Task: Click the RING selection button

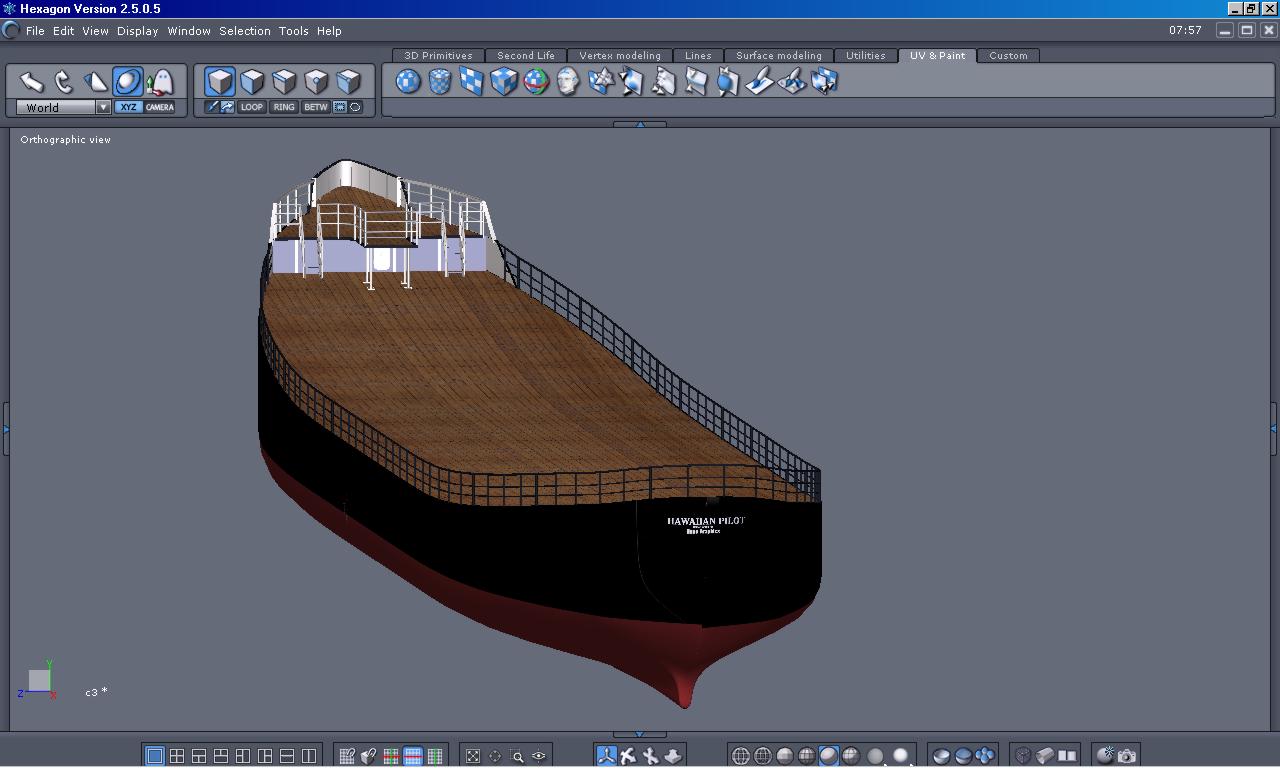Action: click(284, 107)
